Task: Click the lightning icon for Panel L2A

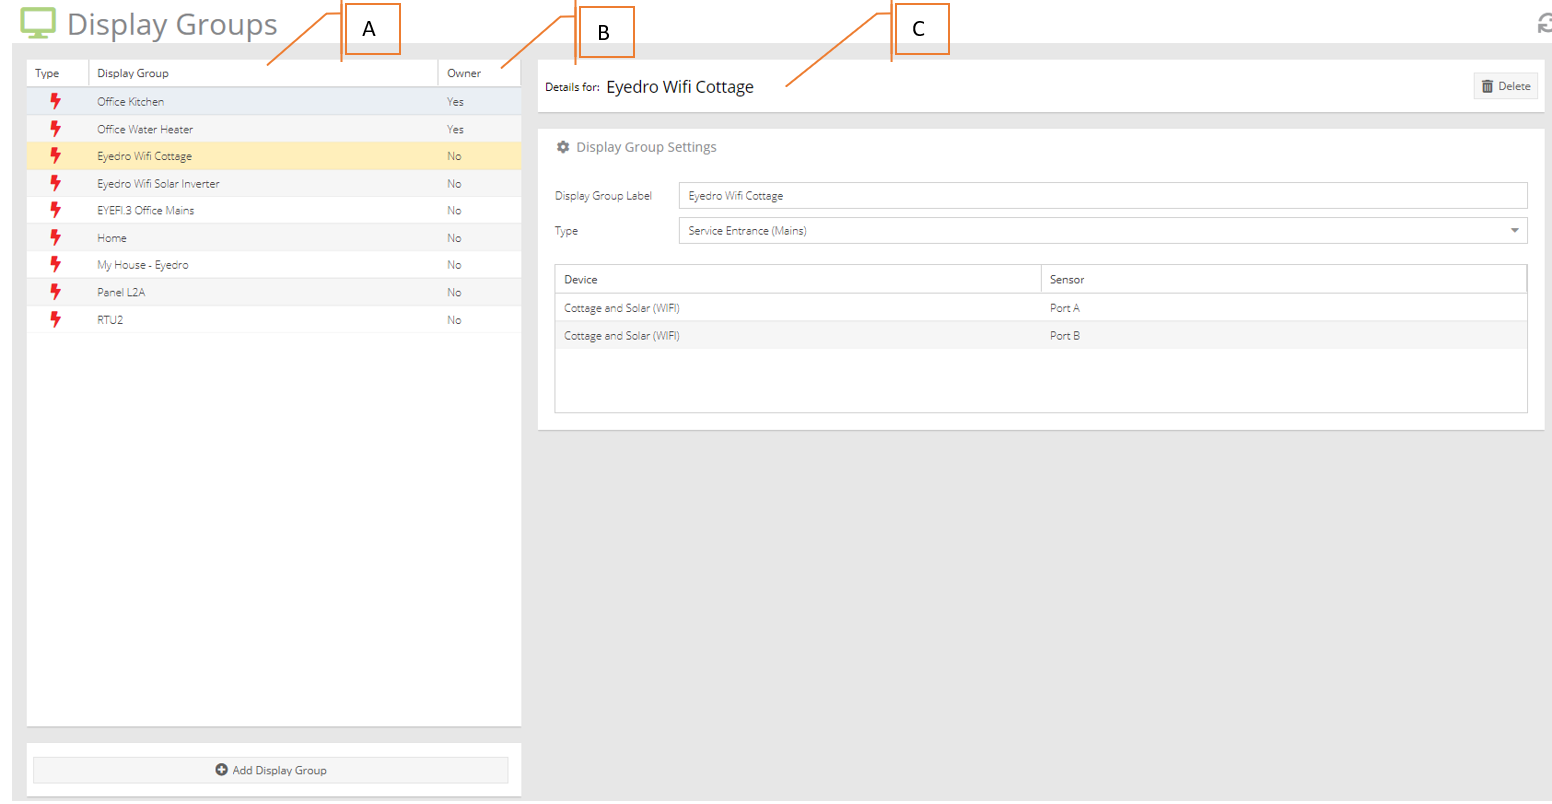Action: coord(55,292)
